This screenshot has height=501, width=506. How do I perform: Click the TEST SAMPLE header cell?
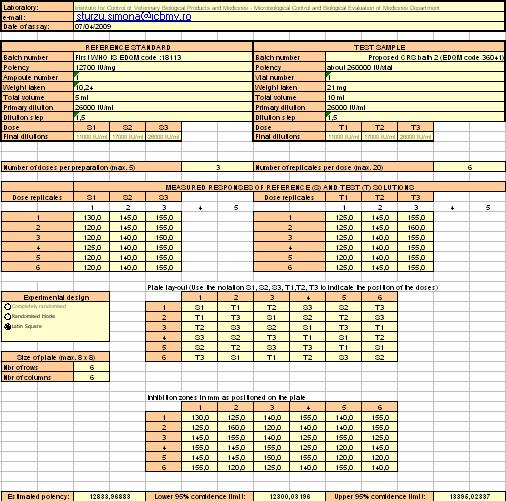pyautogui.click(x=379, y=47)
